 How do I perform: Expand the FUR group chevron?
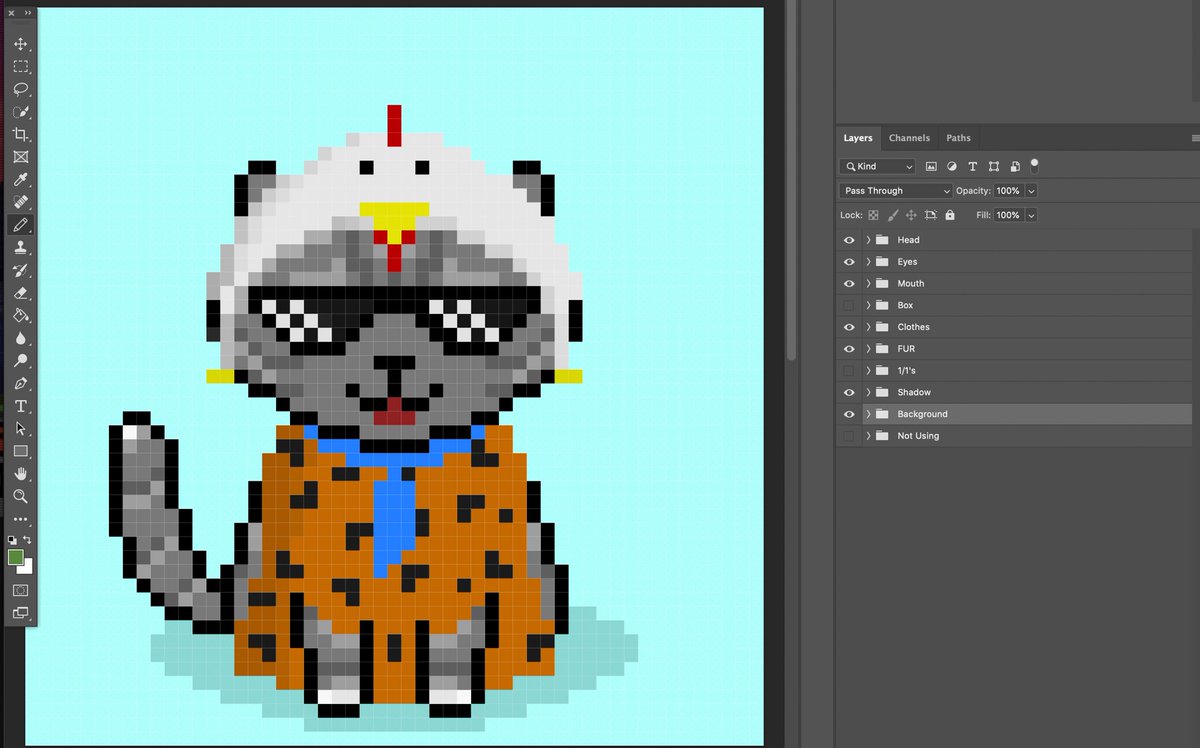pos(868,349)
